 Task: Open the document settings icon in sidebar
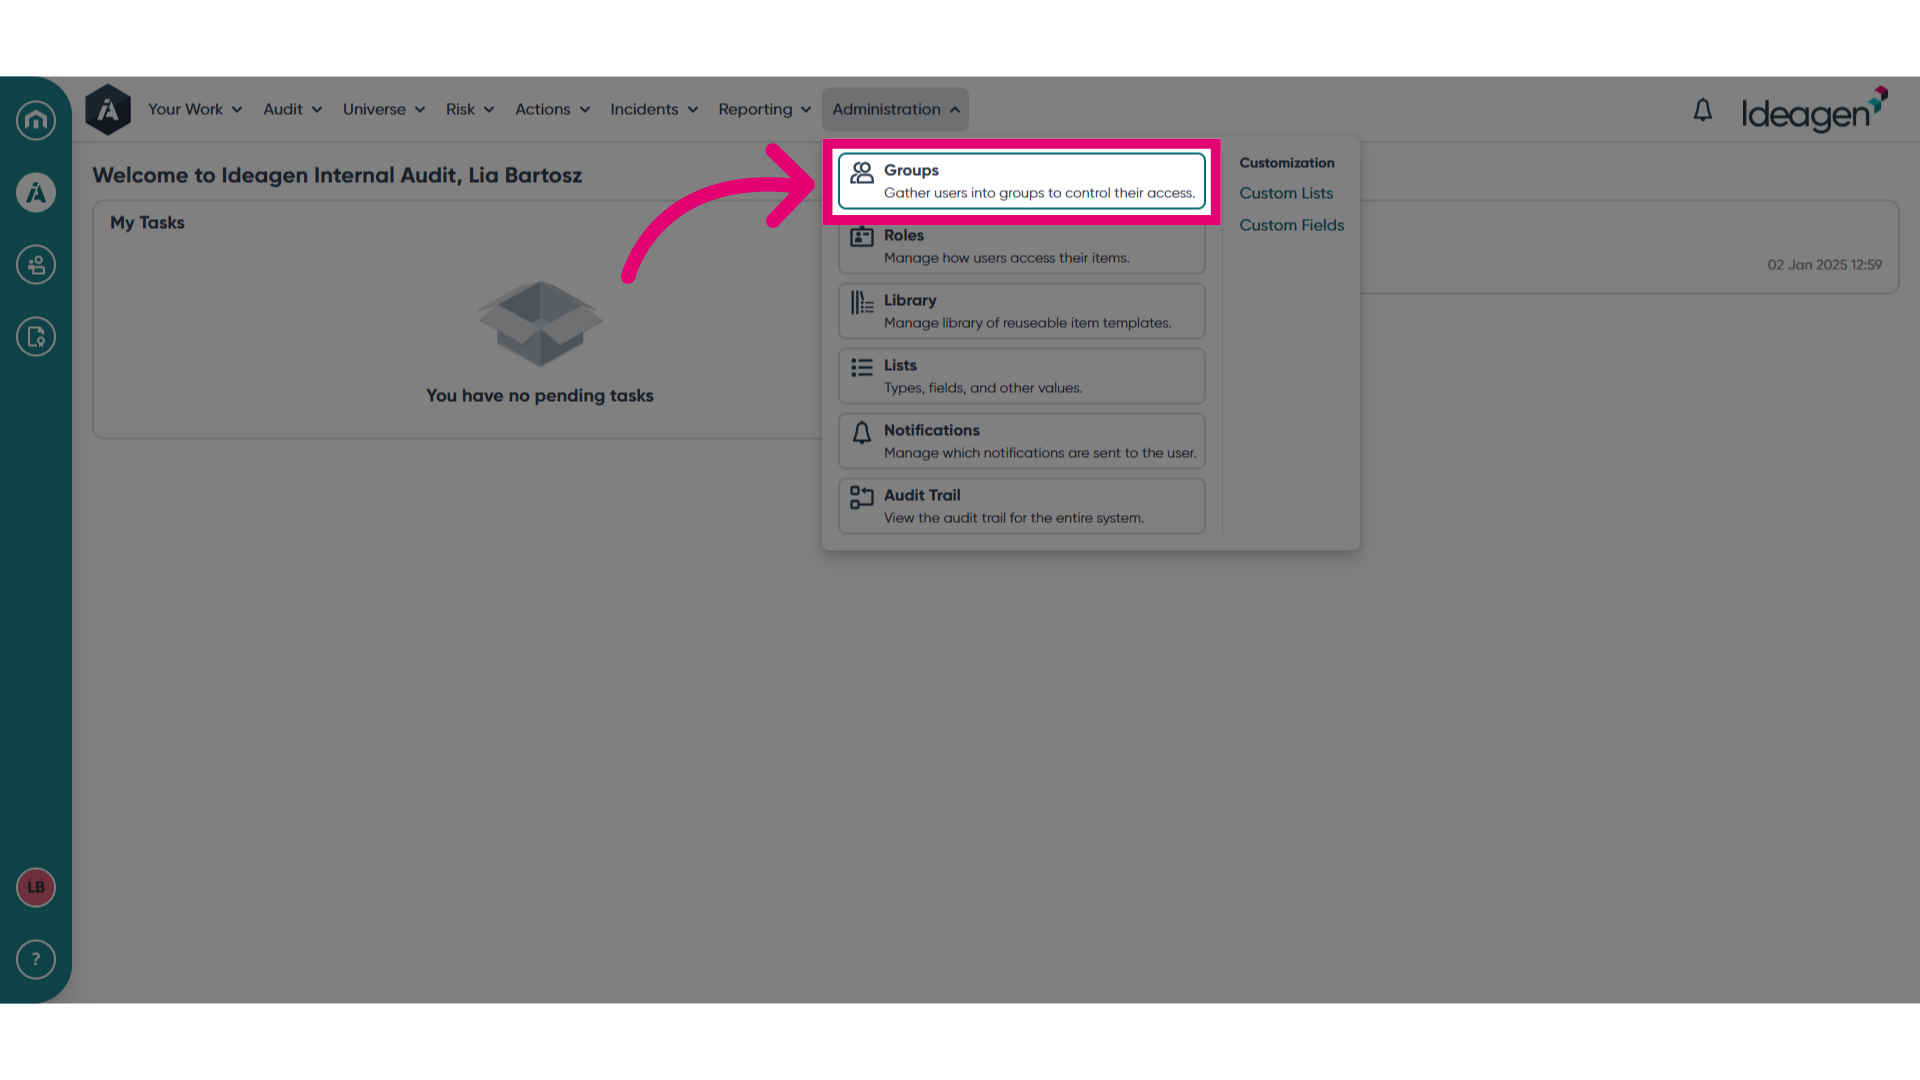36,337
